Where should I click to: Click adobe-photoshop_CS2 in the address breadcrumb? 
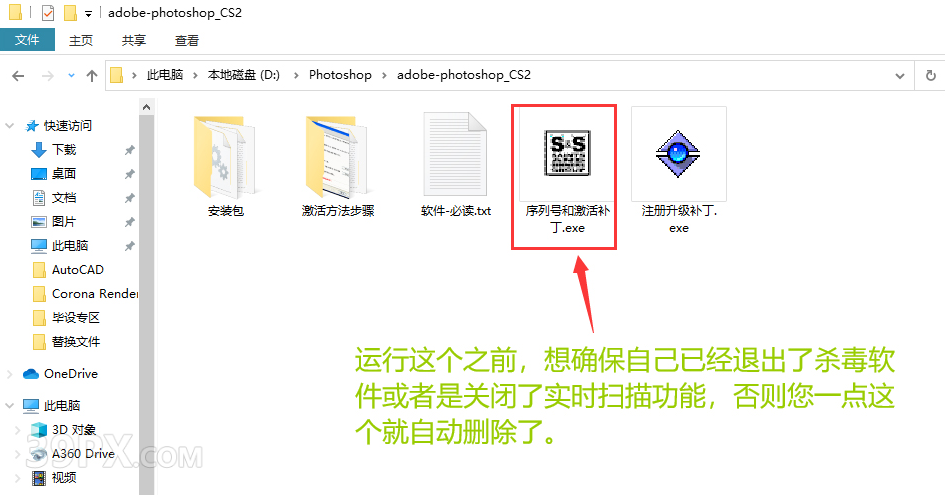[463, 75]
